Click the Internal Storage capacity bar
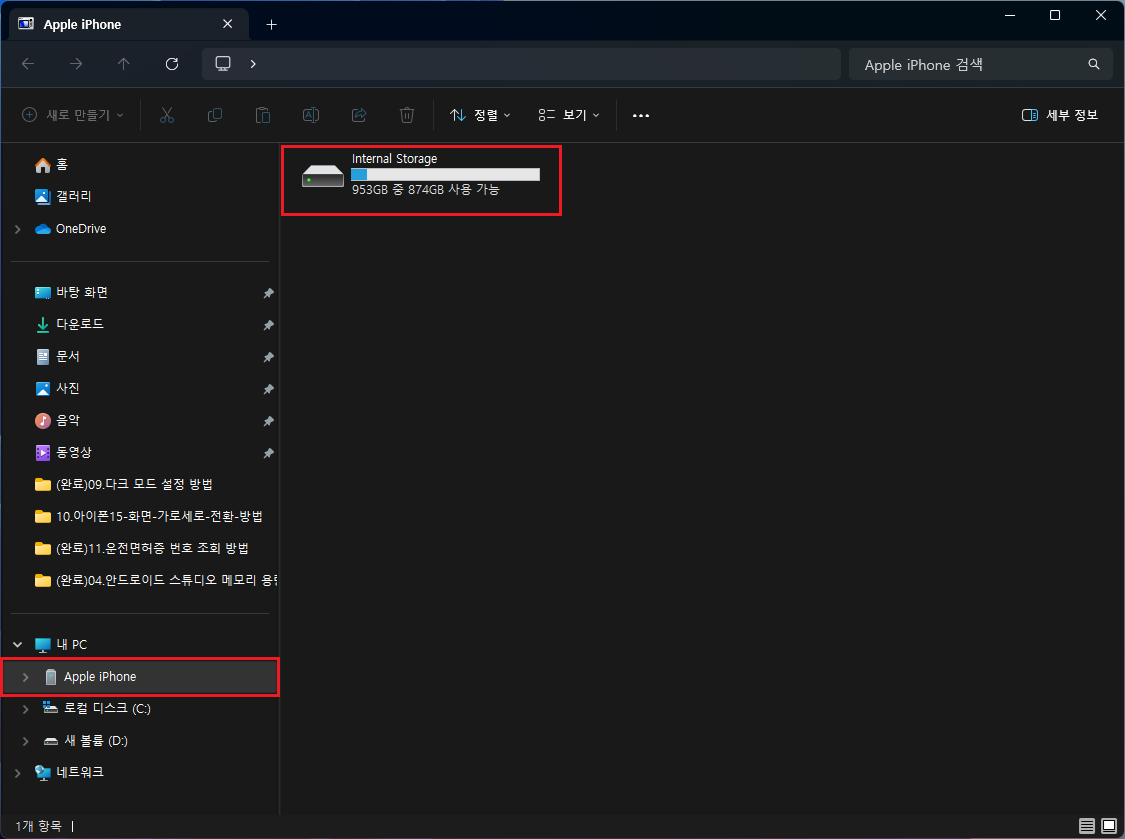 tap(445, 174)
